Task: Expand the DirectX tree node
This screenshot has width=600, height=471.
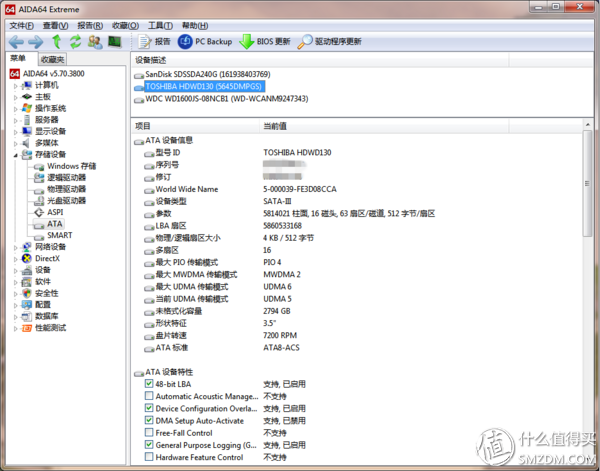Action: coord(16,259)
